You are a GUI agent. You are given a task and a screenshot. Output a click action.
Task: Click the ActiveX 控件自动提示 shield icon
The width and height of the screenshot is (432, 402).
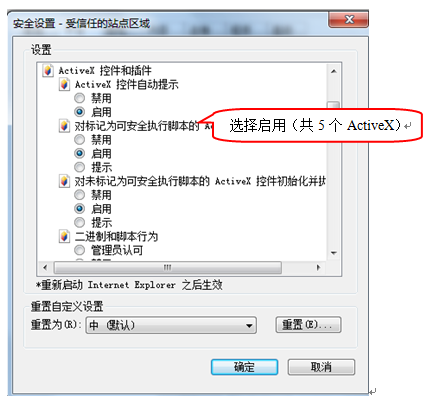64,84
